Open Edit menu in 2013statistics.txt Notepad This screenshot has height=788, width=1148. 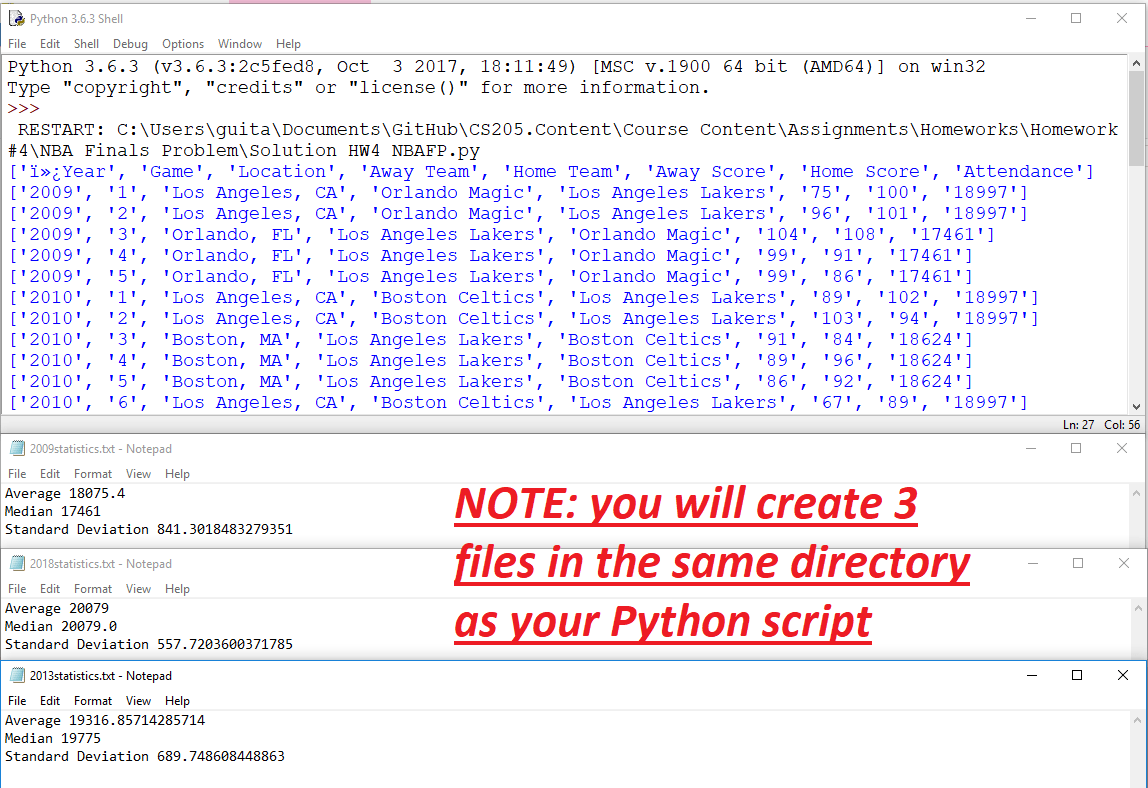coord(50,701)
